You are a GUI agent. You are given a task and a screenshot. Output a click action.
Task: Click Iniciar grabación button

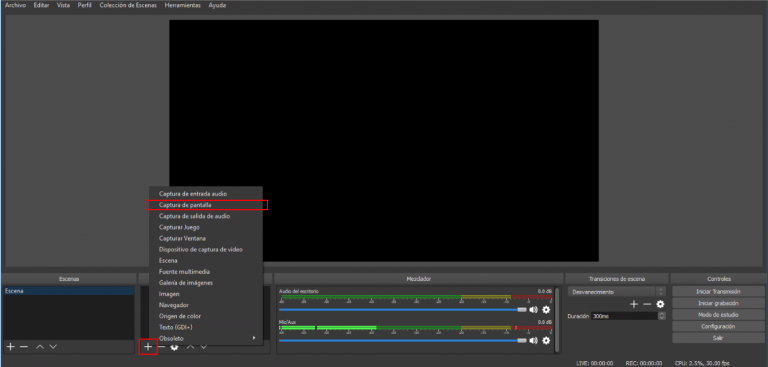(x=718, y=303)
